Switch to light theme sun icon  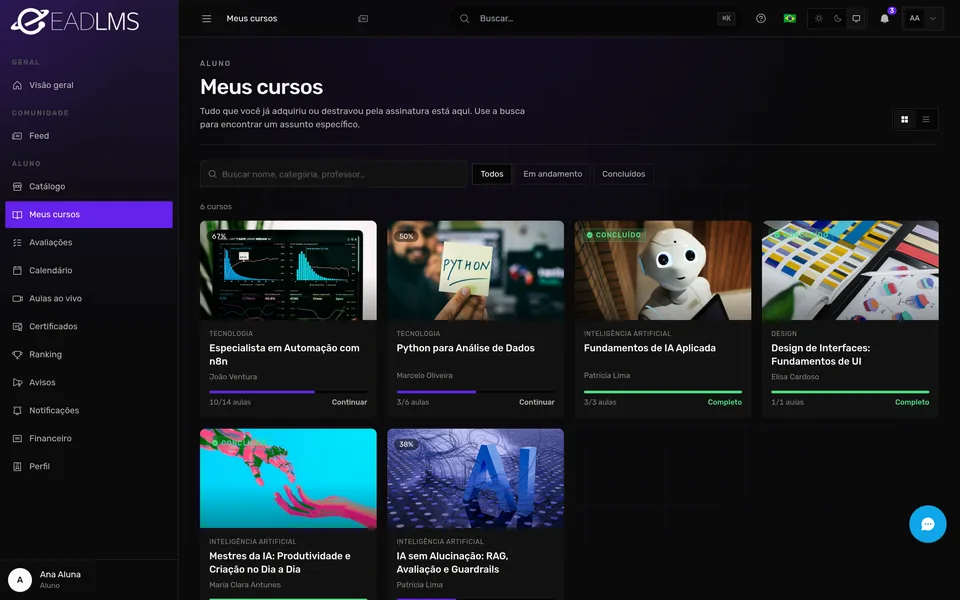(819, 18)
